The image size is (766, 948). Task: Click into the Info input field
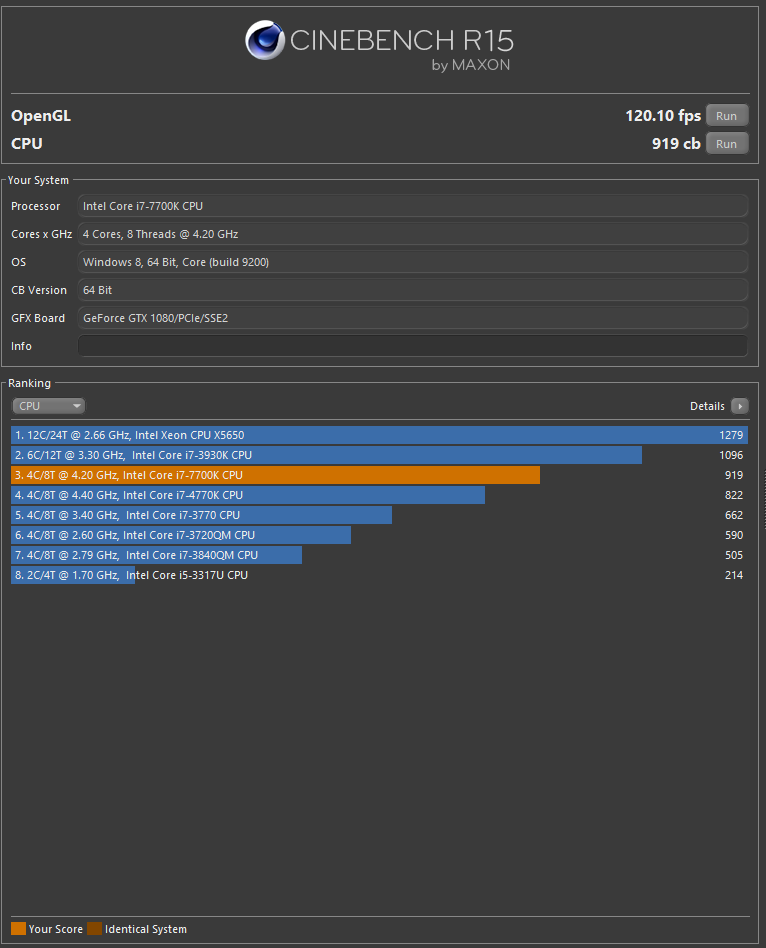pos(413,346)
